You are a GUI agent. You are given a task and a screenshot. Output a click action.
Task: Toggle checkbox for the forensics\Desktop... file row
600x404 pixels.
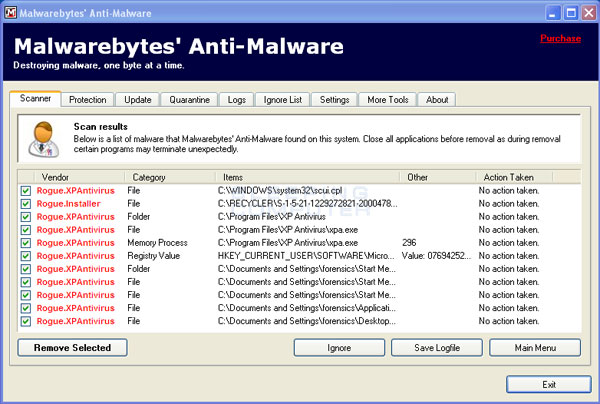coord(26,321)
